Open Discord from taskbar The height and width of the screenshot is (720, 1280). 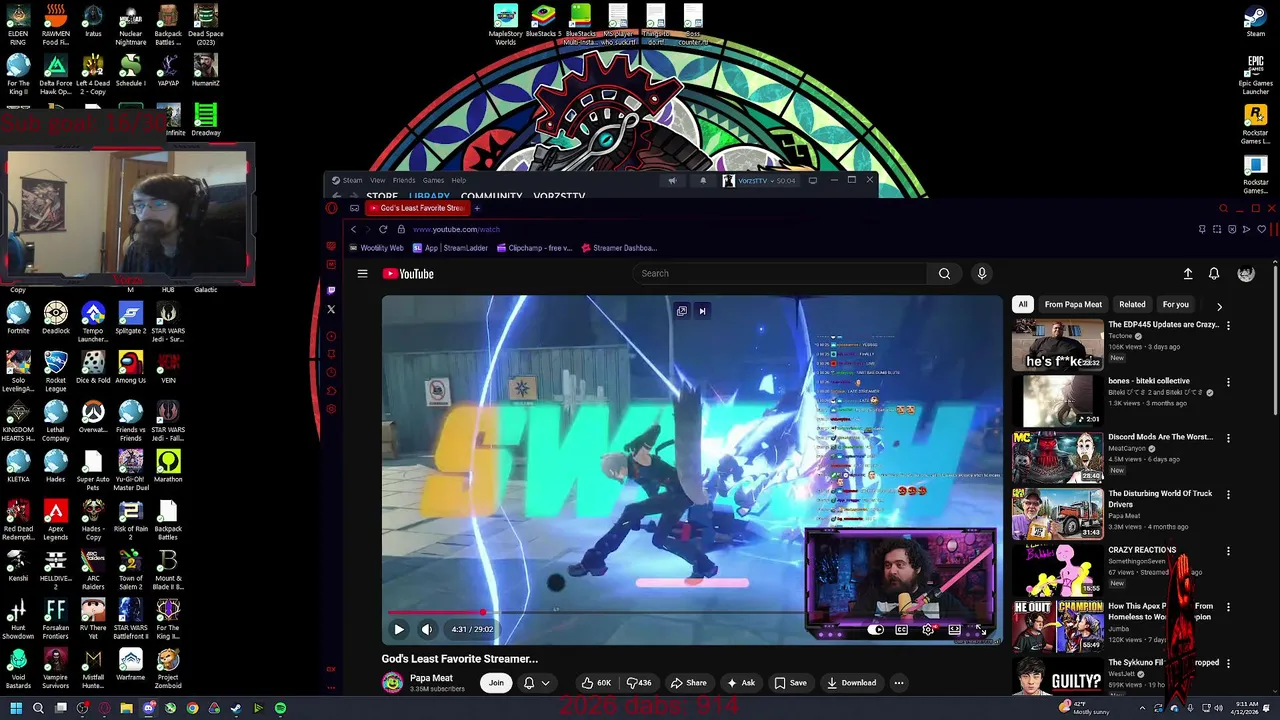click(x=148, y=708)
